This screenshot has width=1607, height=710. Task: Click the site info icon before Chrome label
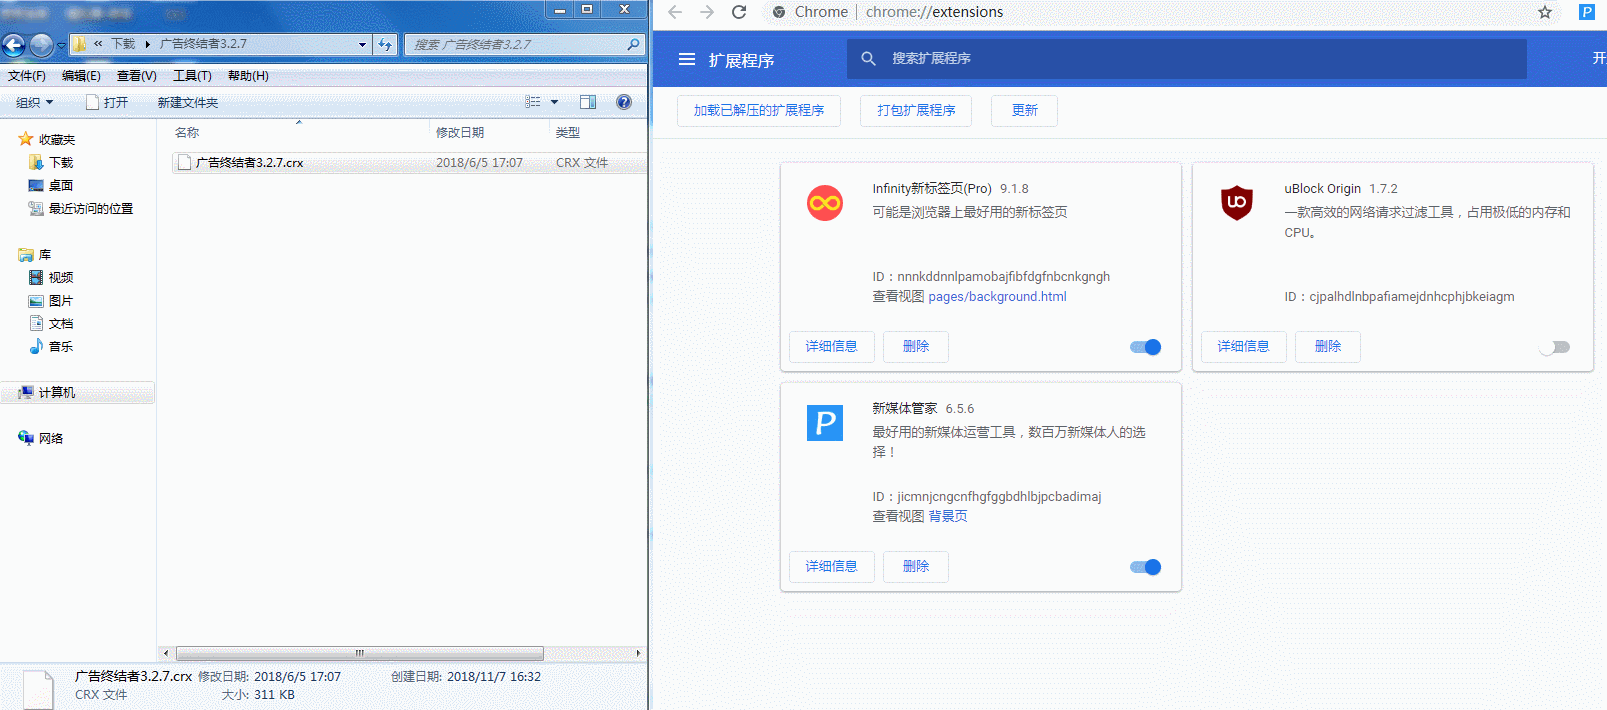779,12
